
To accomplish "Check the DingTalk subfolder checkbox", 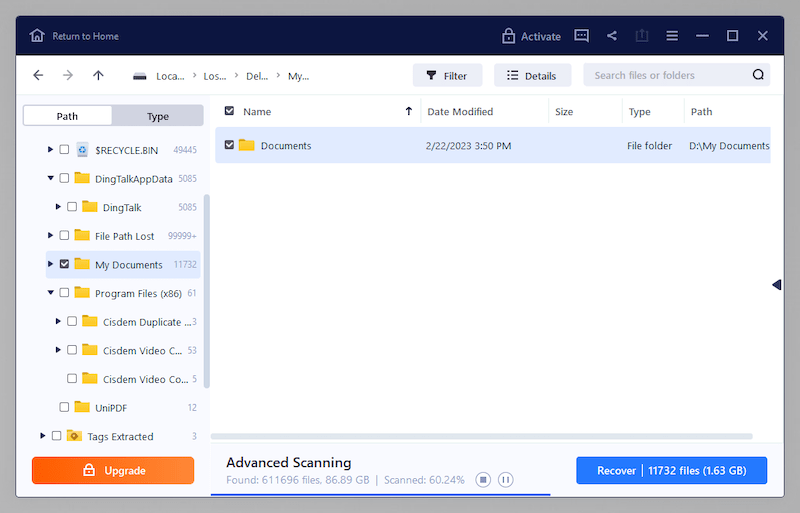I will click(x=72, y=207).
